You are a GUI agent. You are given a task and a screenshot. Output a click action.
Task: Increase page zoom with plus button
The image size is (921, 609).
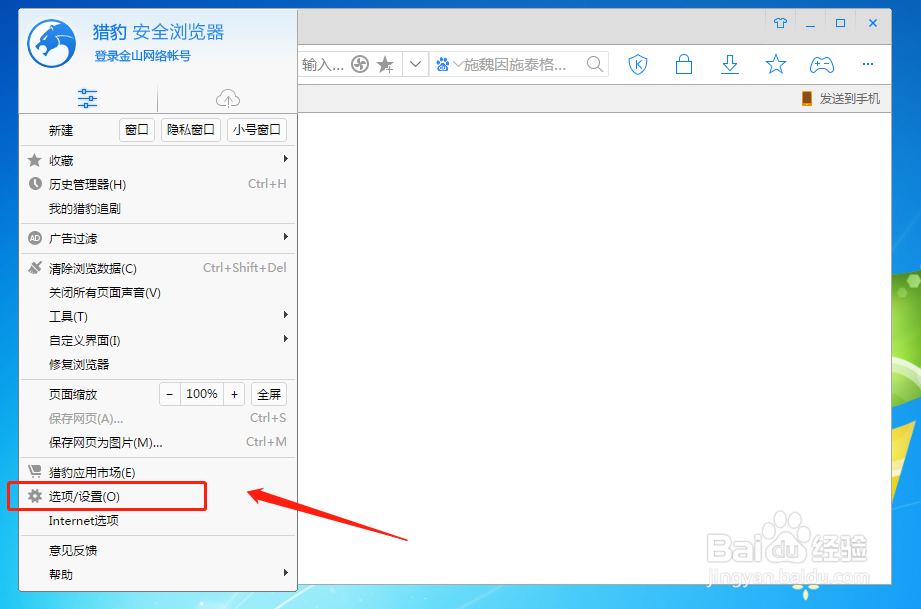point(234,394)
